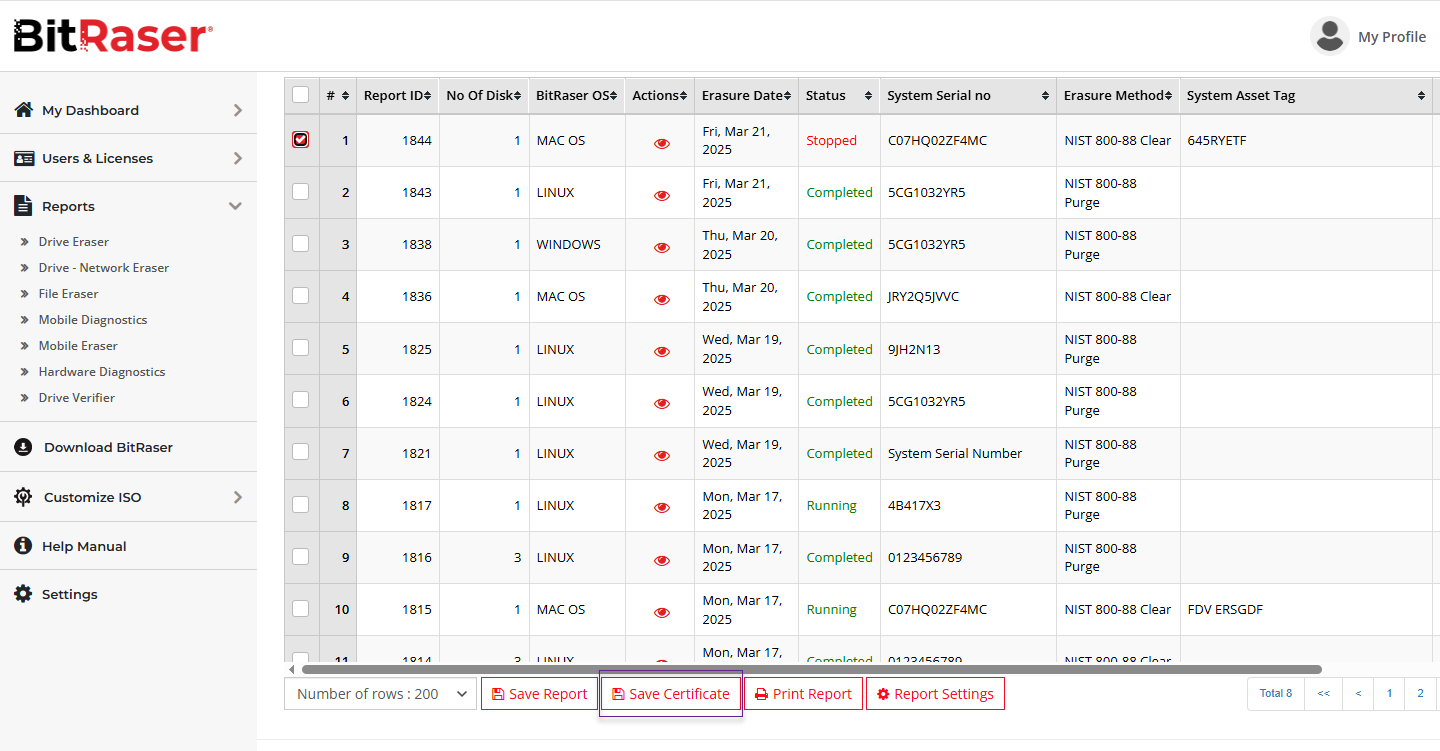Click the Save Report button

(540, 694)
